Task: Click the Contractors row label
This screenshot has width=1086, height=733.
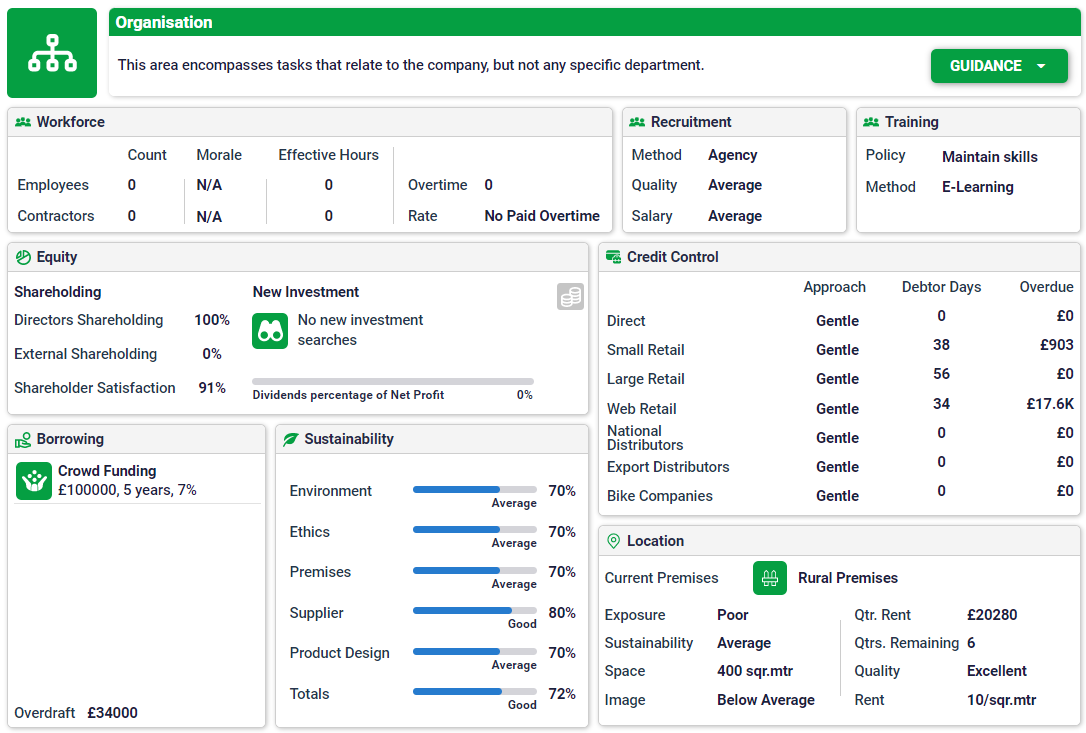Action: (x=55, y=216)
